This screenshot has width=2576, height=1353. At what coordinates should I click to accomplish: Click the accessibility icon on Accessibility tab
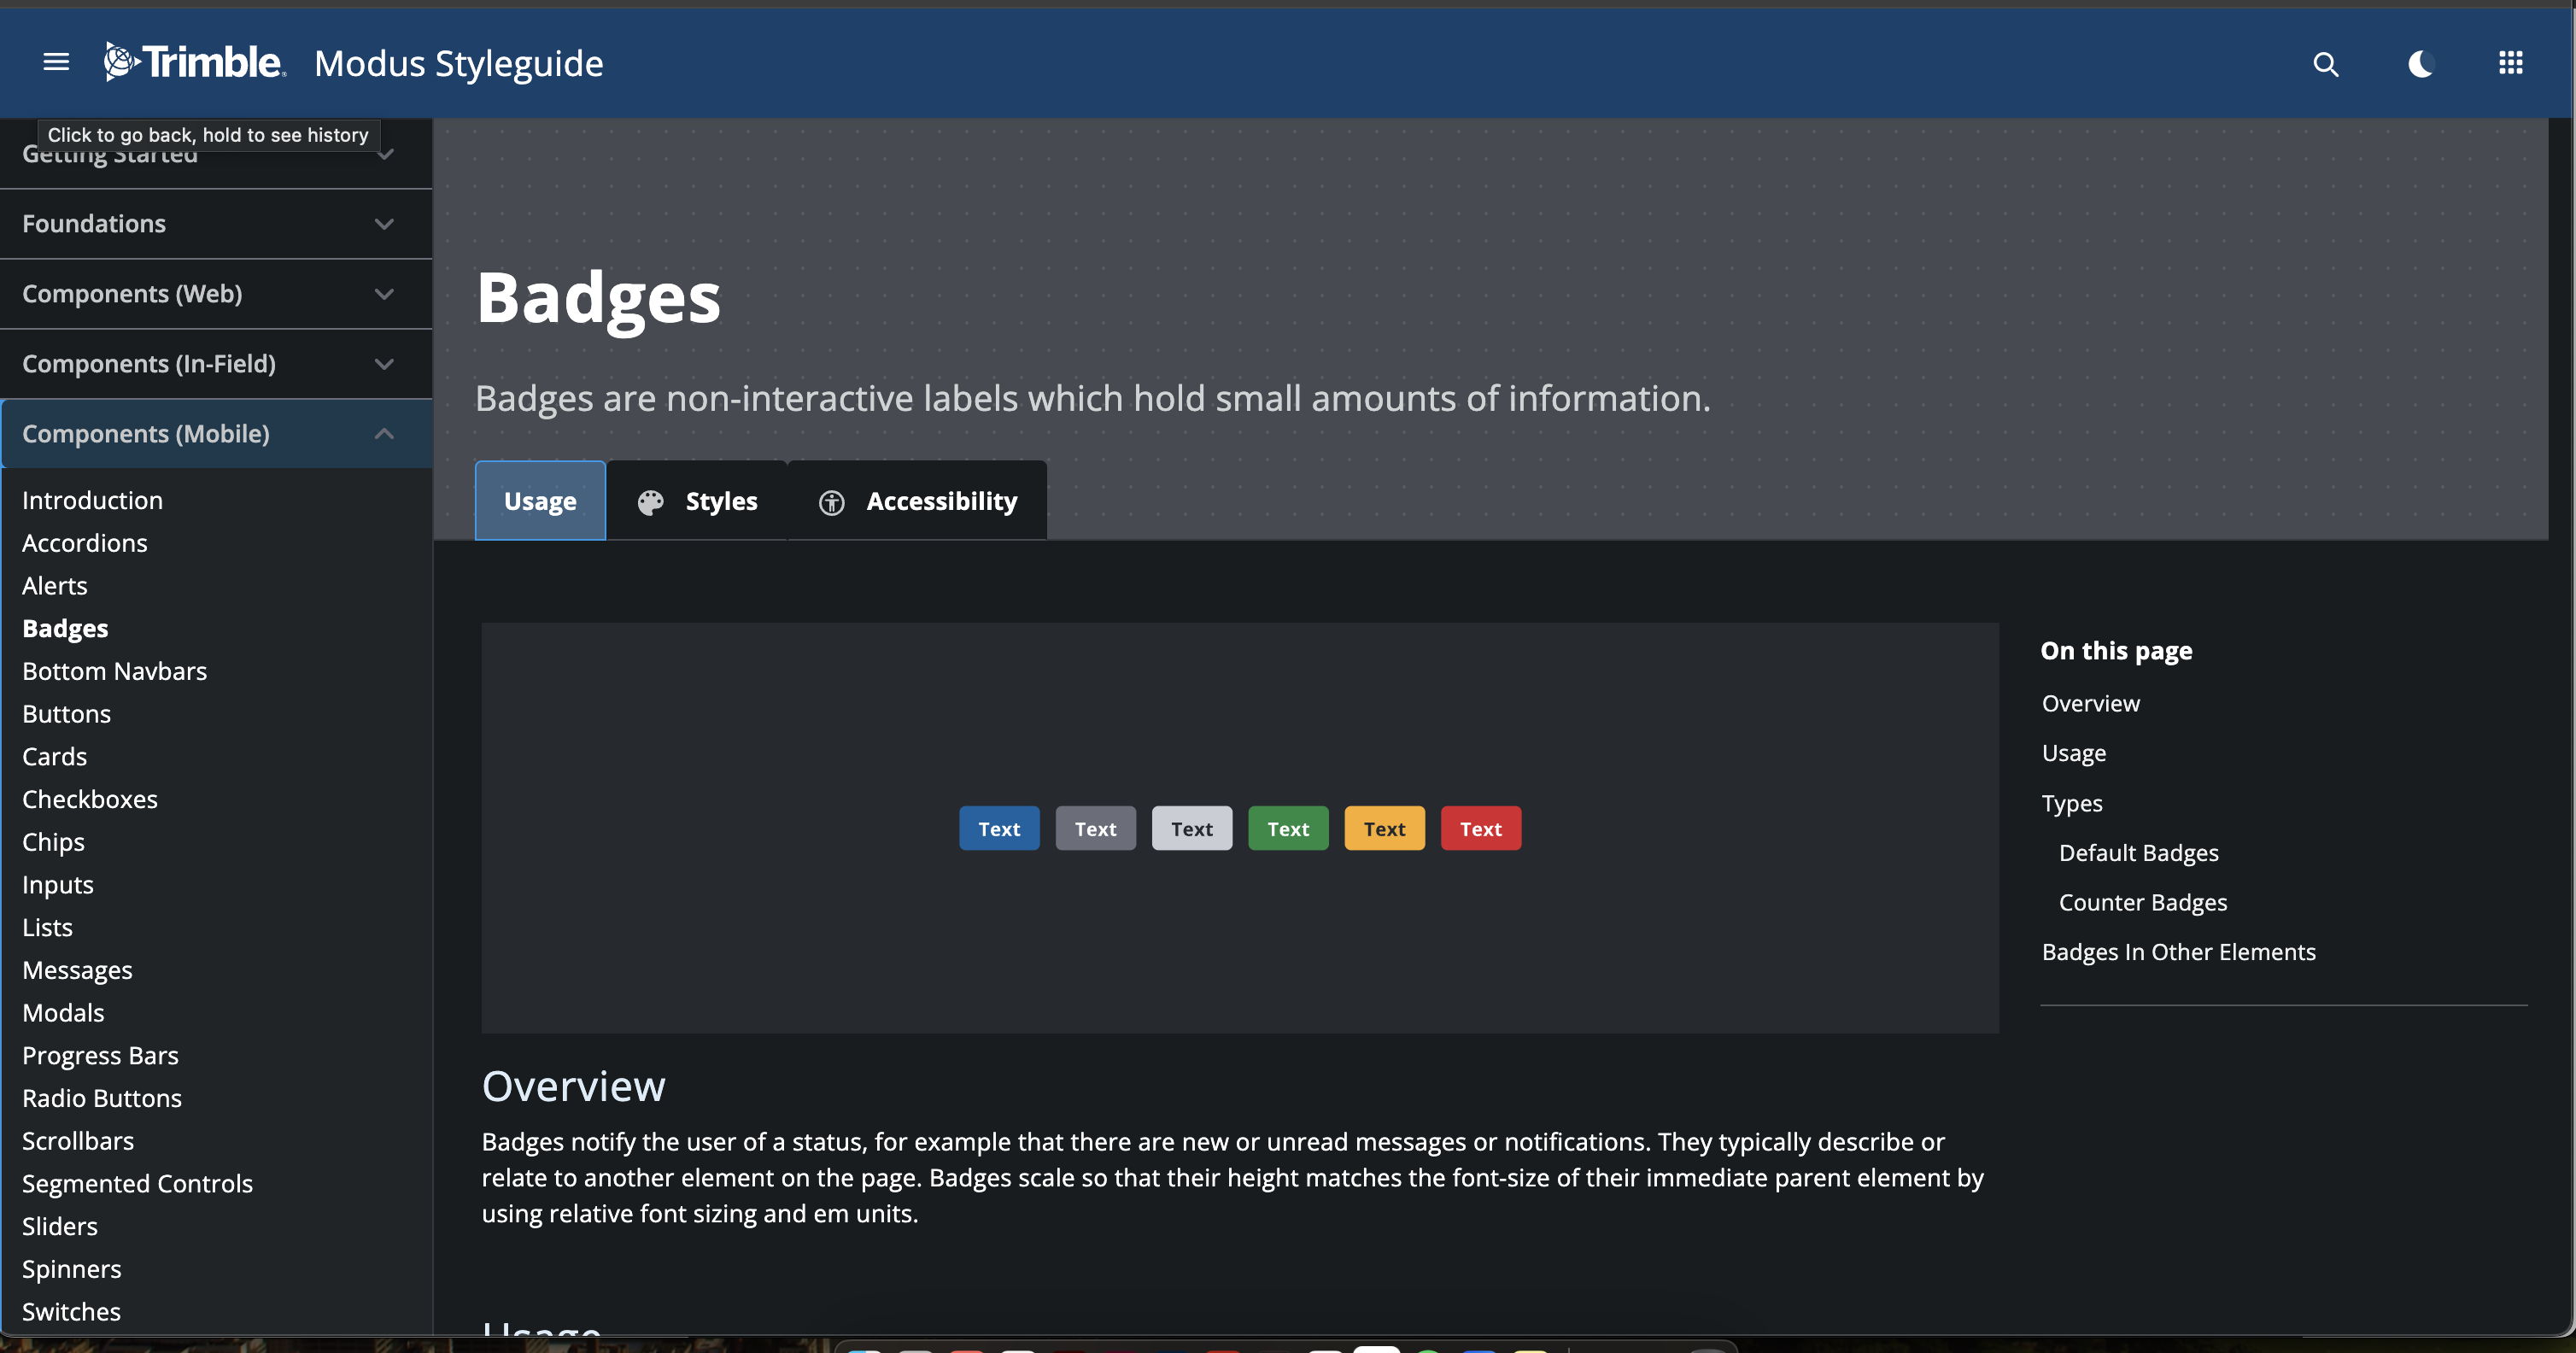pyautogui.click(x=831, y=502)
